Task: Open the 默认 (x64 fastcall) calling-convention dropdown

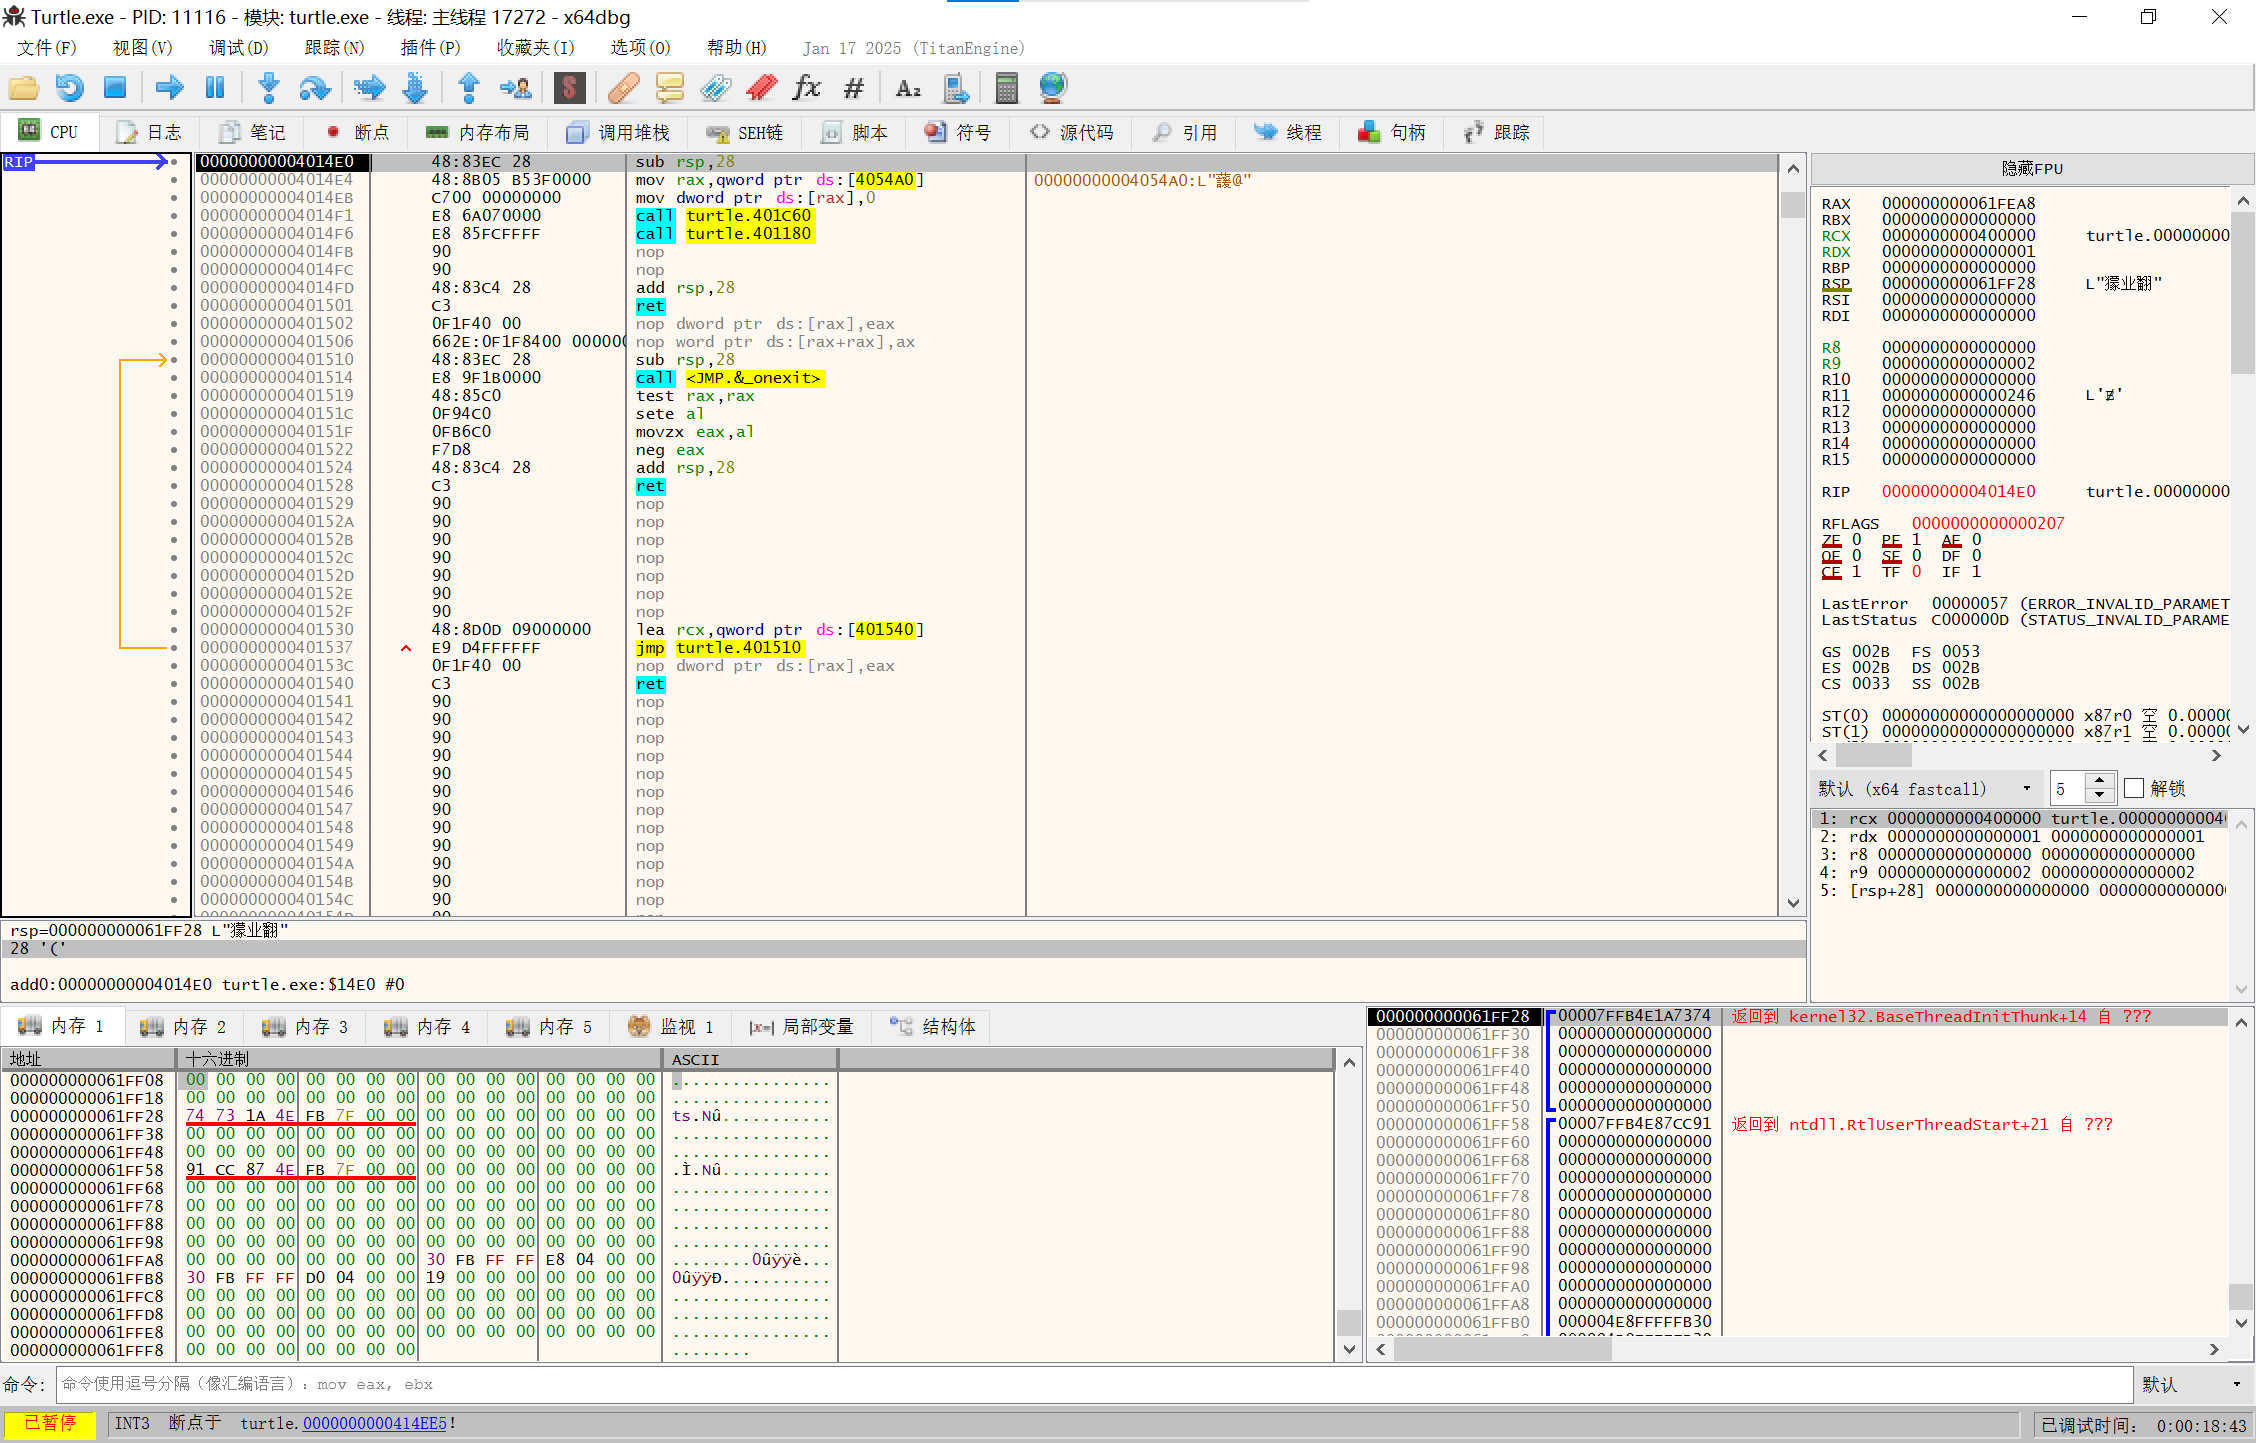Action: coord(1925,788)
